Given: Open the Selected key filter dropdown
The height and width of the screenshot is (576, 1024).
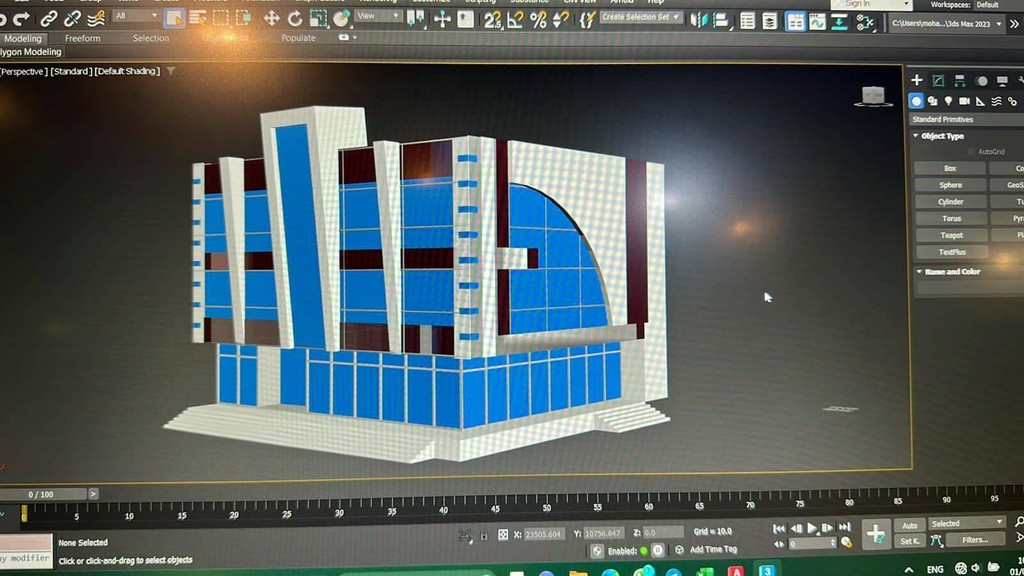Looking at the screenshot, I should [967, 524].
